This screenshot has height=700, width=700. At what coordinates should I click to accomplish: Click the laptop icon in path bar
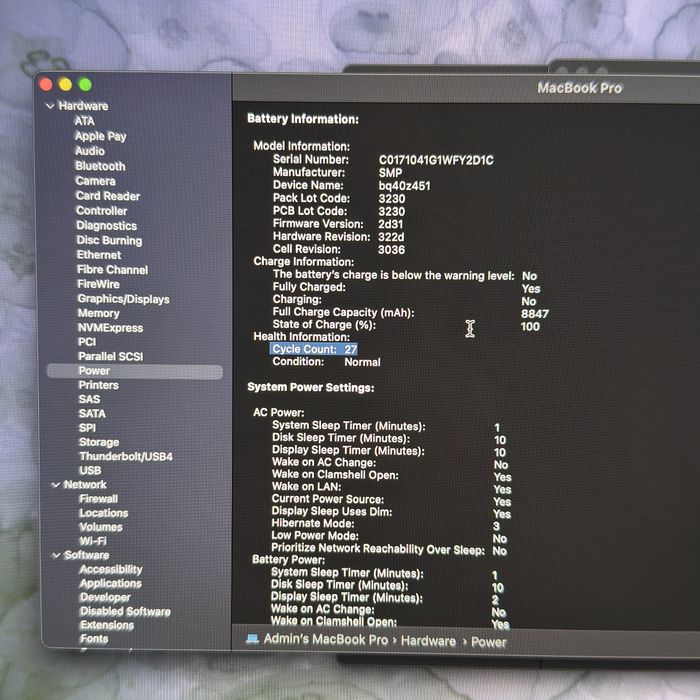click(x=253, y=639)
